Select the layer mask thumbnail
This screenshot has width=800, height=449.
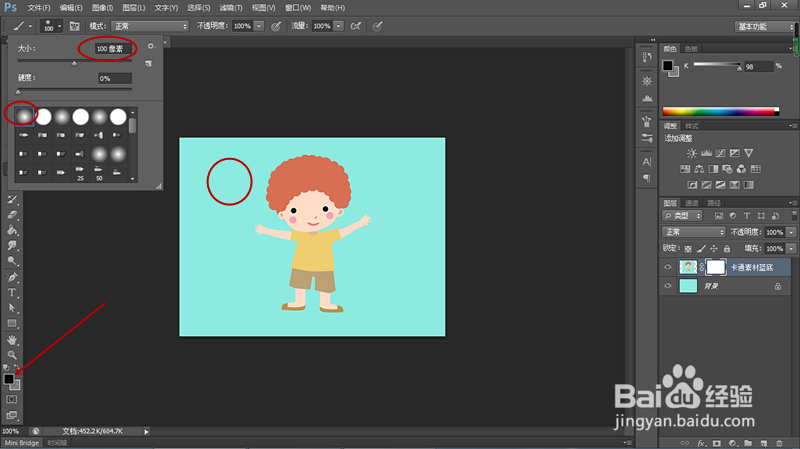715,267
